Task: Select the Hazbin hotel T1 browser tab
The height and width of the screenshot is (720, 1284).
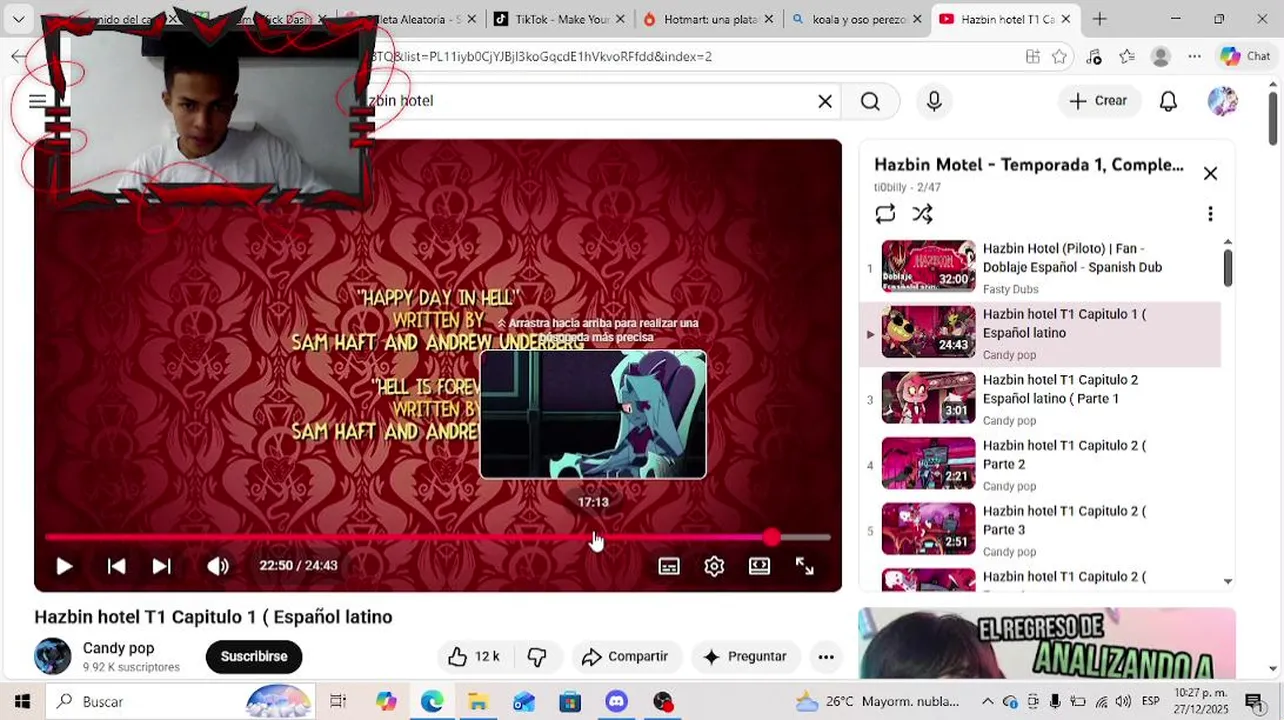Action: pyautogui.click(x=1004, y=19)
